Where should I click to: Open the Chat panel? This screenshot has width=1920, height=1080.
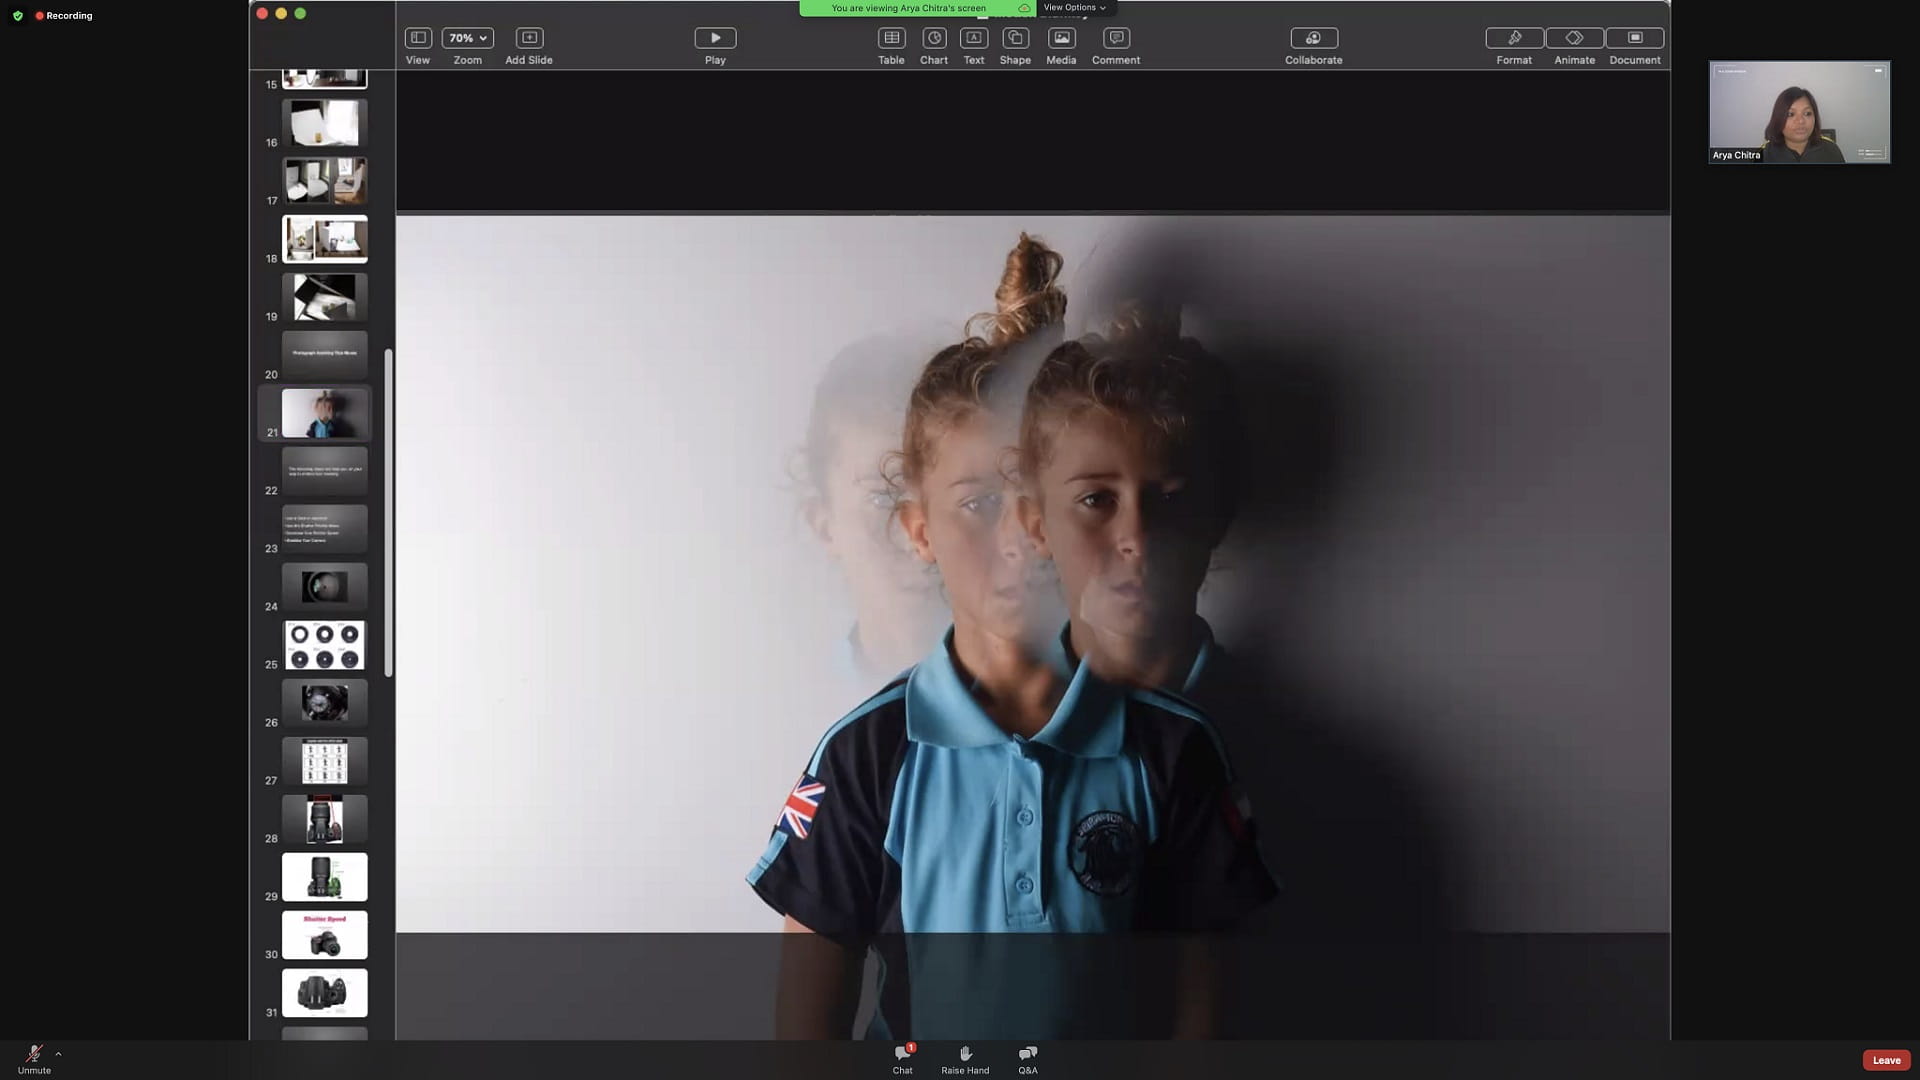[x=902, y=1056]
